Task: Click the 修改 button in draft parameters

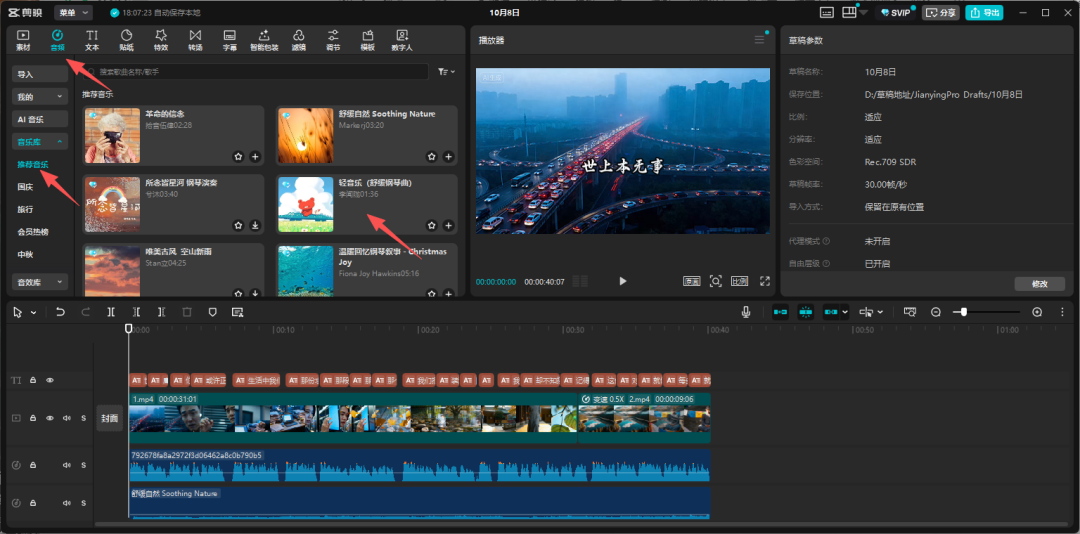Action: [x=1039, y=284]
